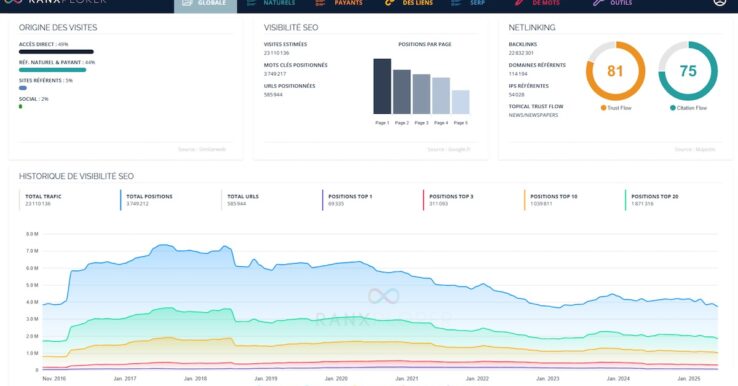This screenshot has height=386, width=738.
Task: Open the user account icon
Action: point(720,2)
